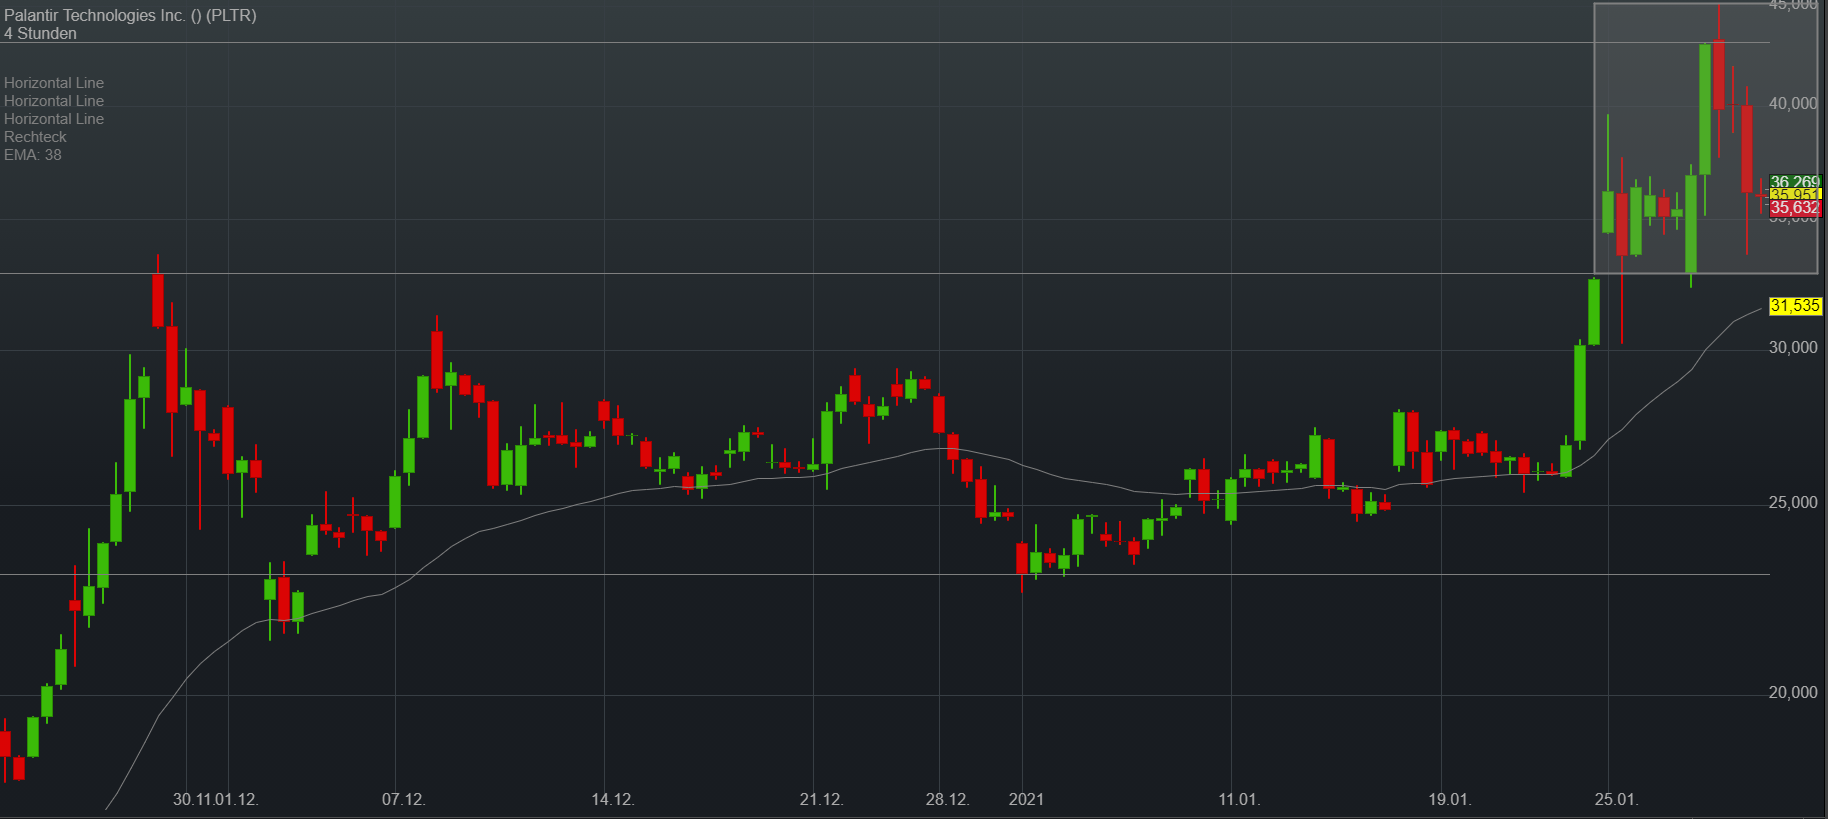Click the topmost 'Horizontal Line' legend entry
1828x819 pixels.
click(x=54, y=83)
